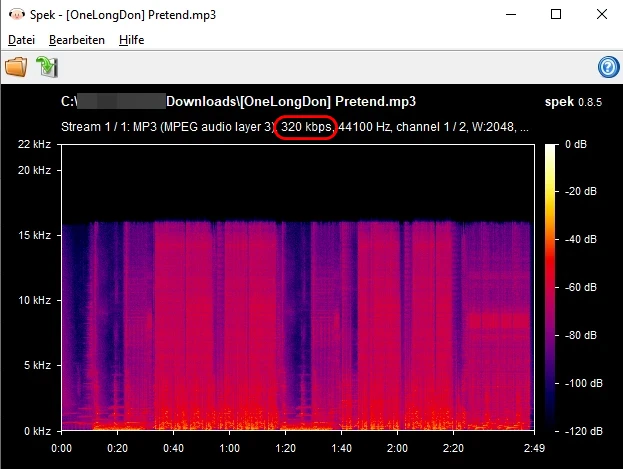Screen dimensions: 623x469
Task: Click the "spek 0.8.5" version label
Action: pos(573,102)
